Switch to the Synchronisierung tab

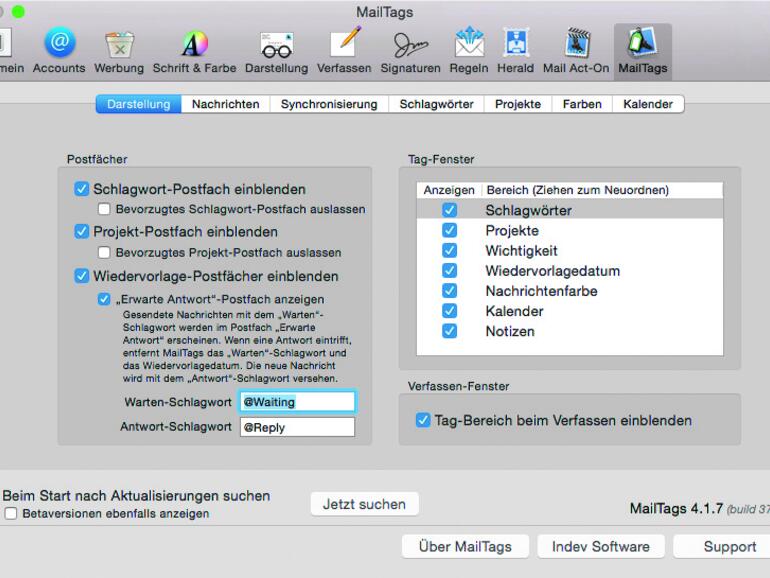click(329, 104)
